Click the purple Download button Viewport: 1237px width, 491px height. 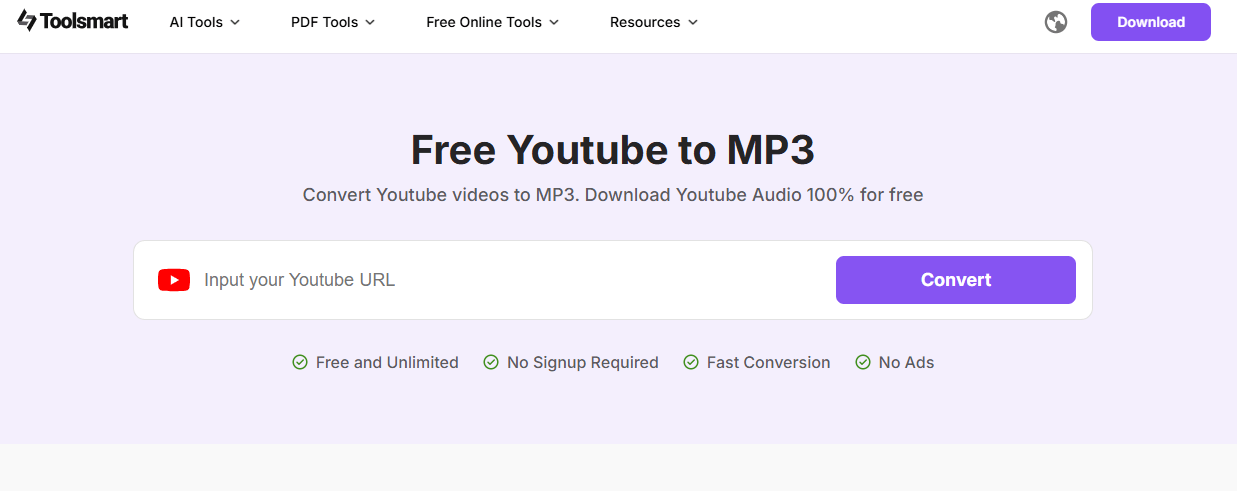click(x=1151, y=22)
